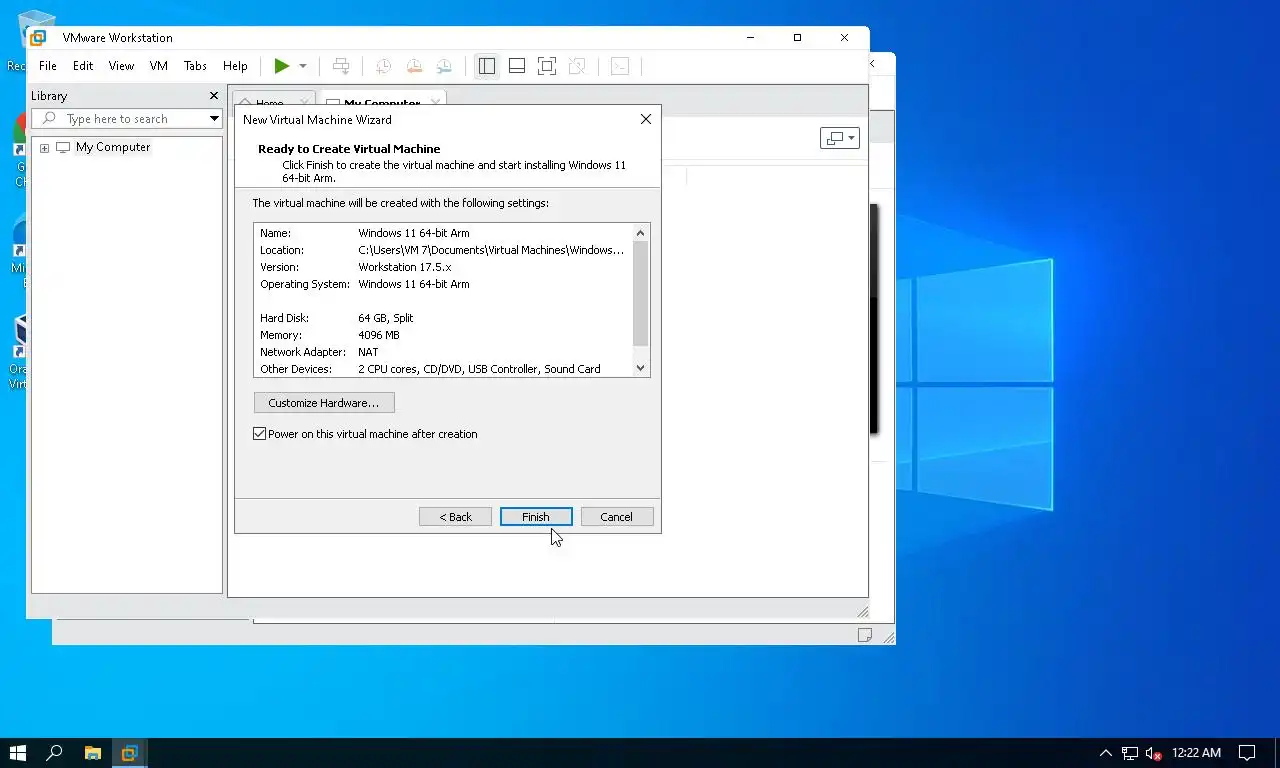
Task: Click the VMware Workstation title bar logo
Action: click(x=38, y=38)
